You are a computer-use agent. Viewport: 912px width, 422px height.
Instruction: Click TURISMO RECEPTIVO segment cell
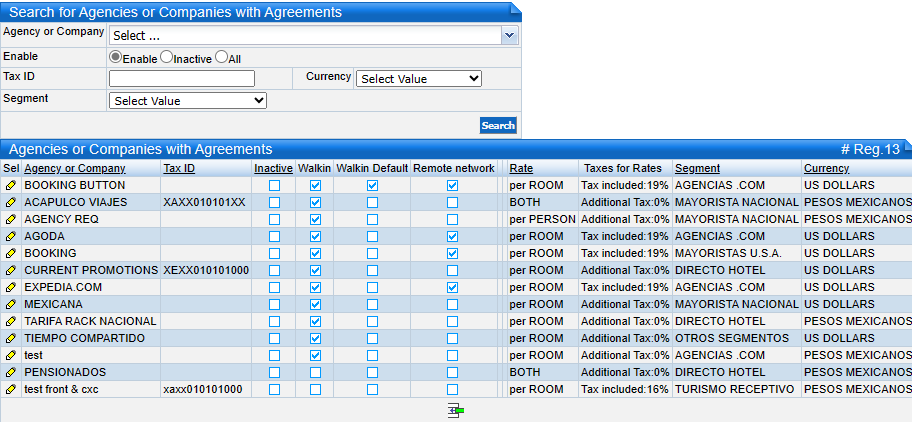(734, 389)
